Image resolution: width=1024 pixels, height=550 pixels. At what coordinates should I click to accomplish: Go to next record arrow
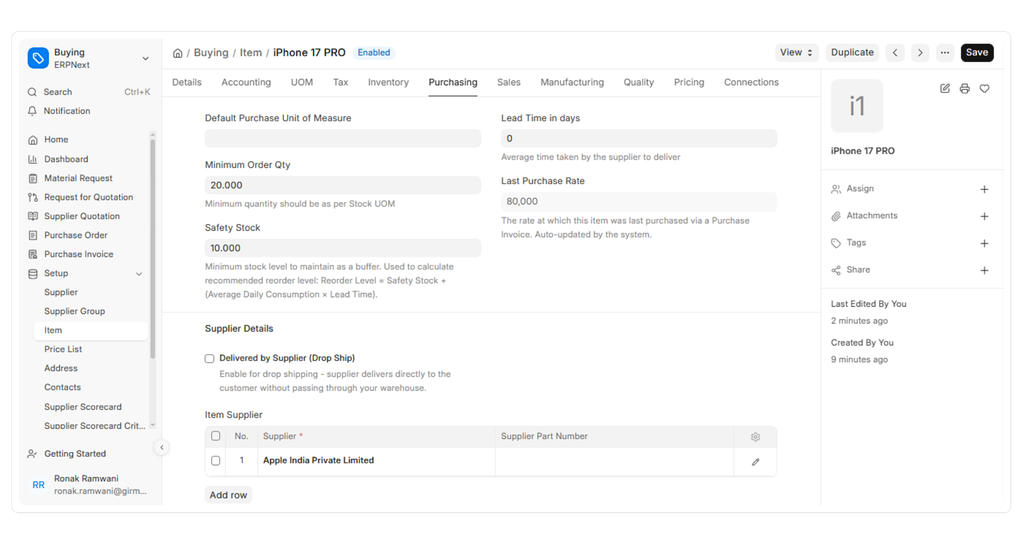pos(920,52)
